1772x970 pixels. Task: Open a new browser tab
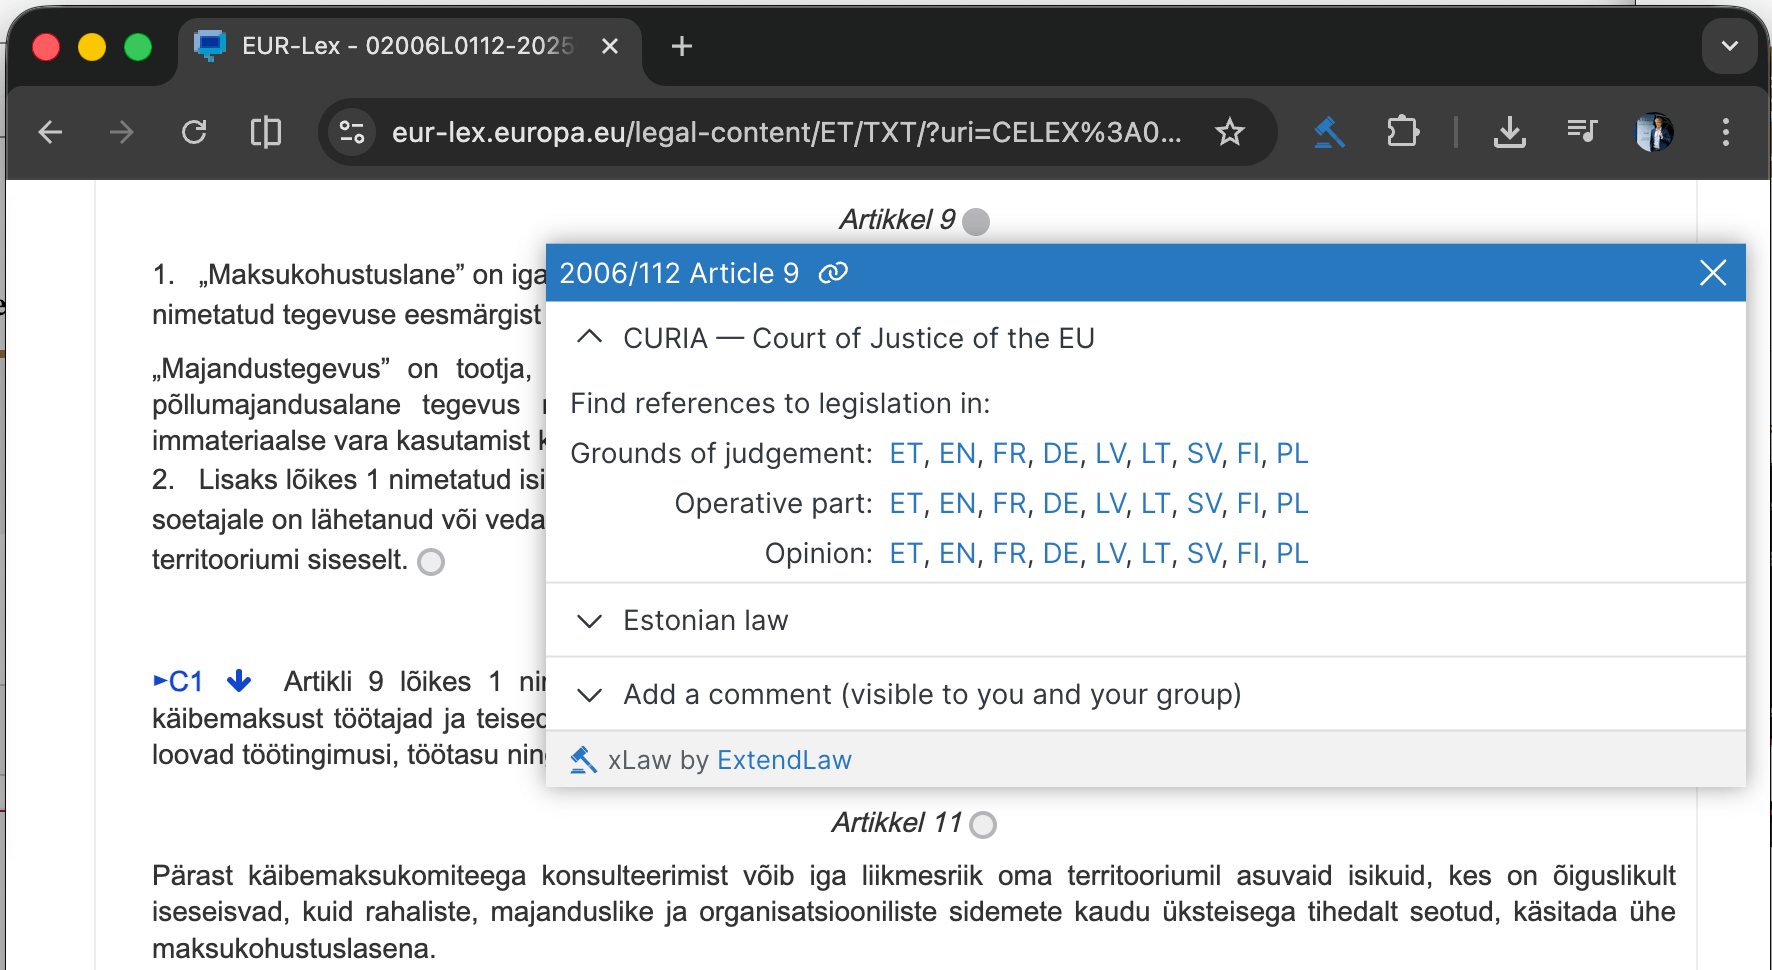coord(682,46)
